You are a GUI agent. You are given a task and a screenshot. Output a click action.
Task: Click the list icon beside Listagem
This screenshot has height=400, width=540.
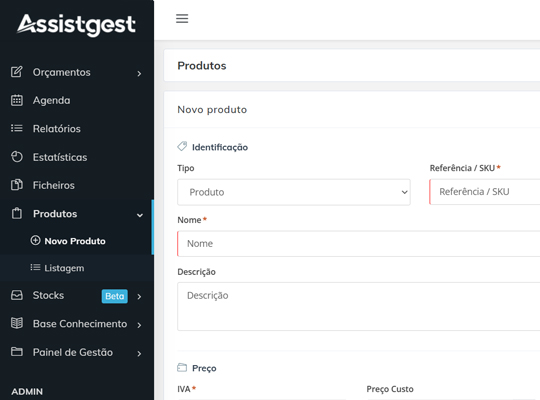[35, 267]
